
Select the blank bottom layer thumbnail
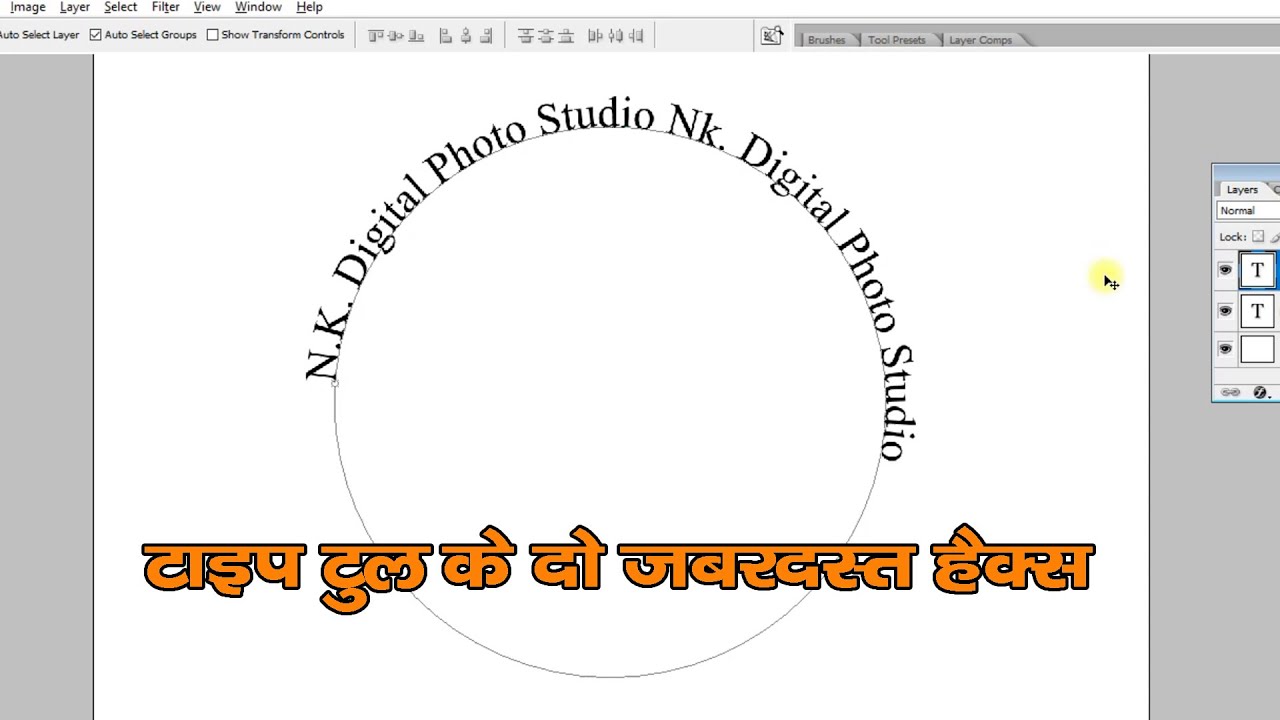point(1258,349)
